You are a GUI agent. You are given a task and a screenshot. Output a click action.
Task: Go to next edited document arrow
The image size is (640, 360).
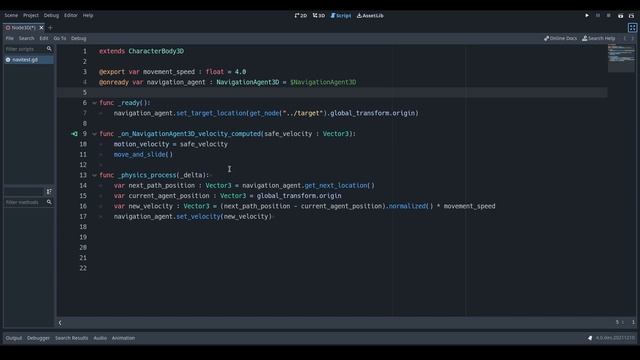pyautogui.click(x=633, y=38)
